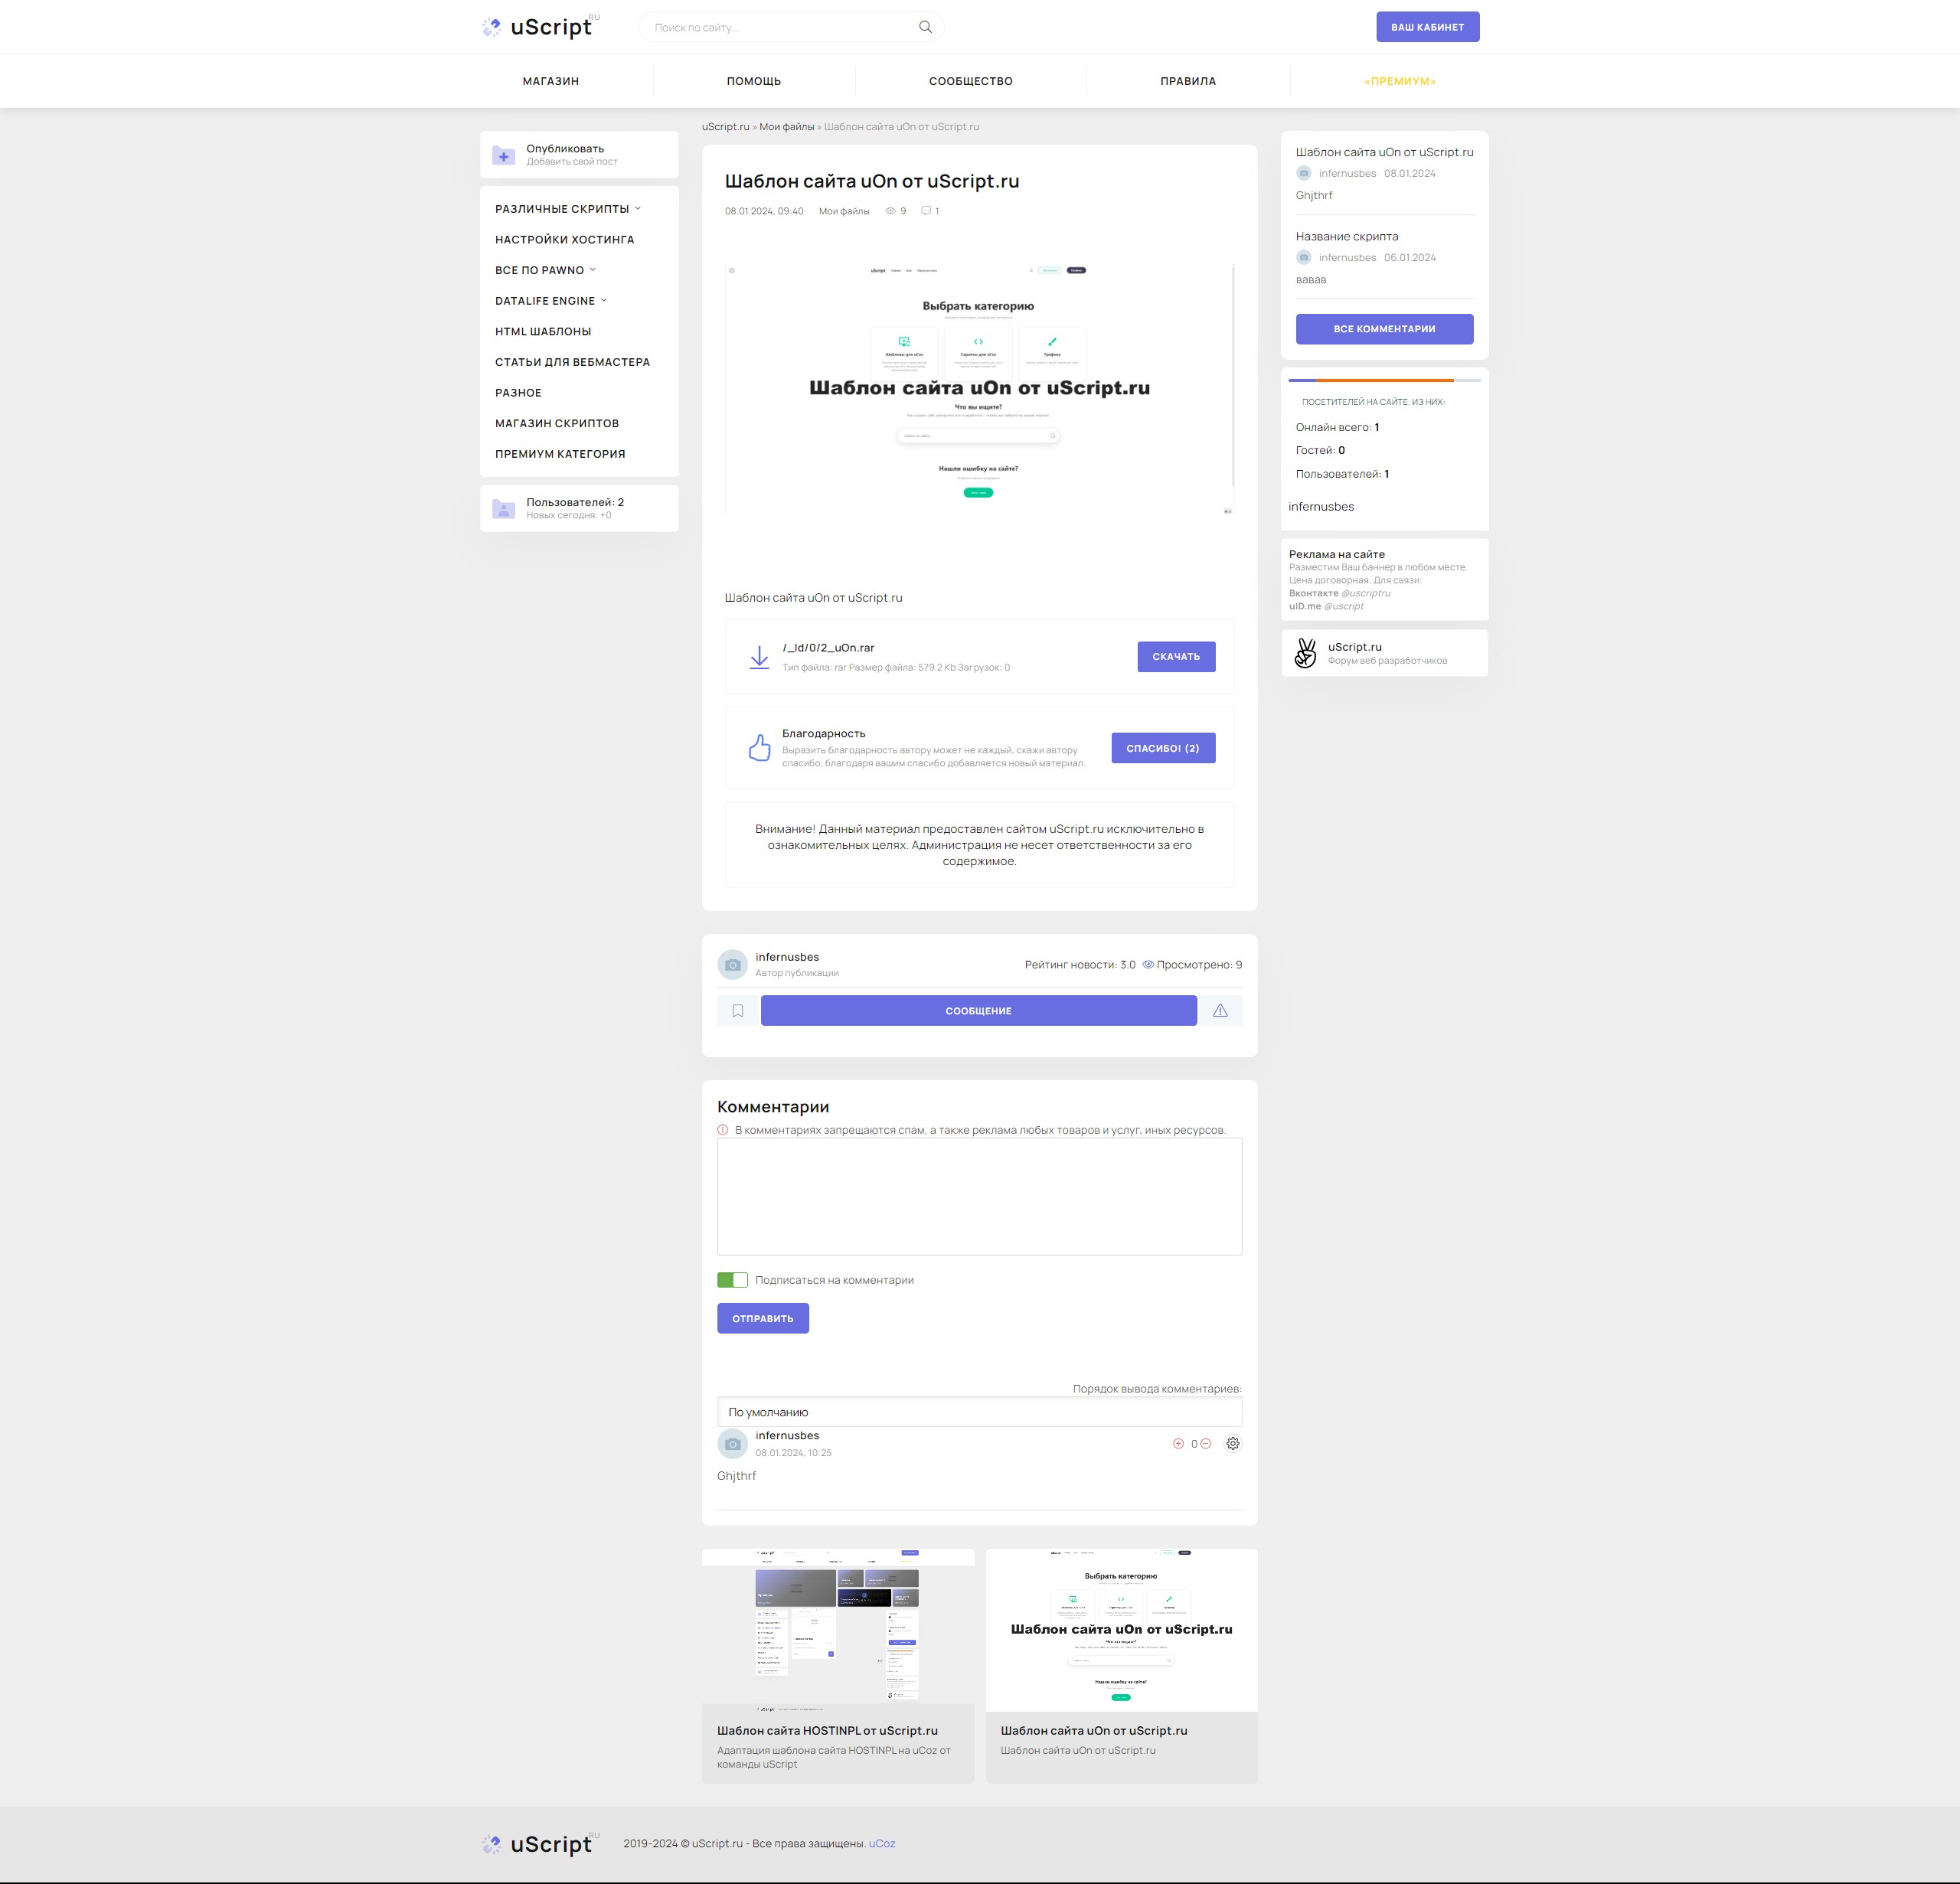The height and width of the screenshot is (1884, 1960).
Task: Expand DataLife Engine category
Action: click(x=551, y=301)
